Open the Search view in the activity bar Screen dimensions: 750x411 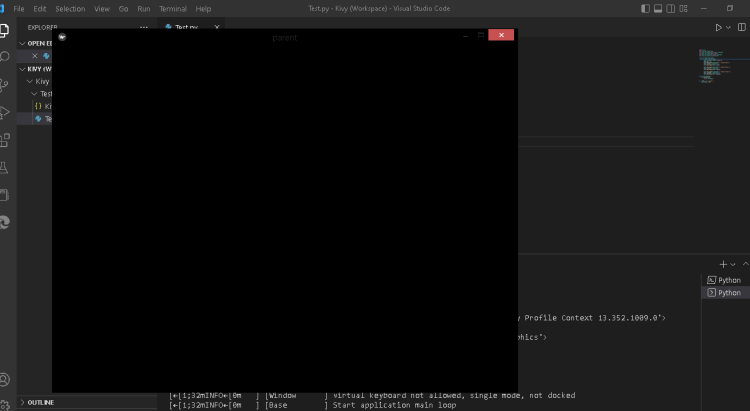click(x=4, y=57)
